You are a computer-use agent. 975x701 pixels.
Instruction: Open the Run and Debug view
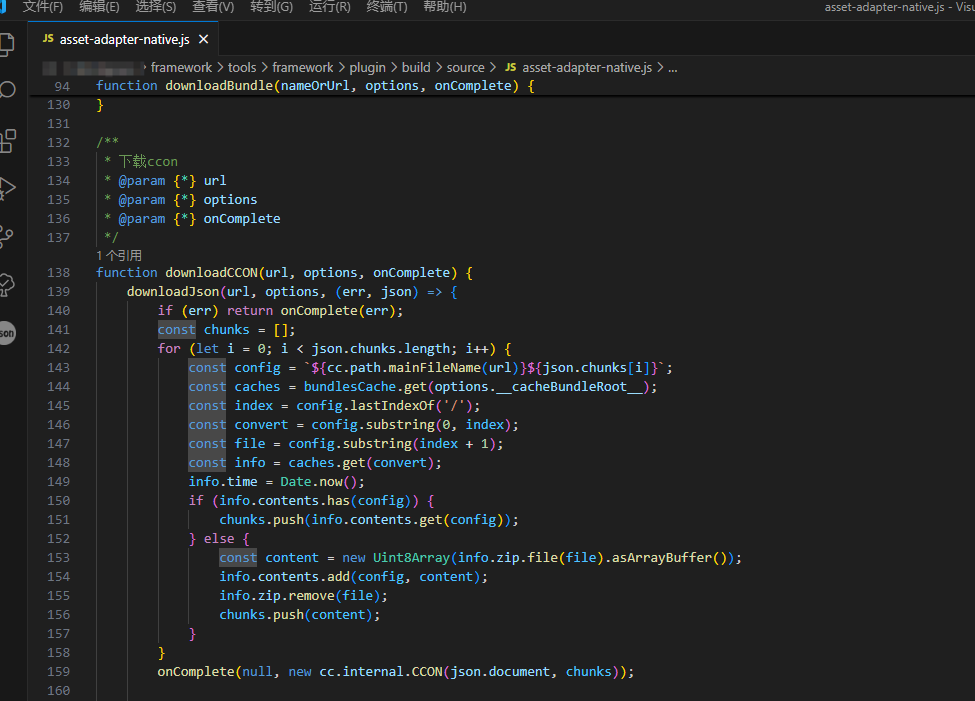tap(6, 188)
